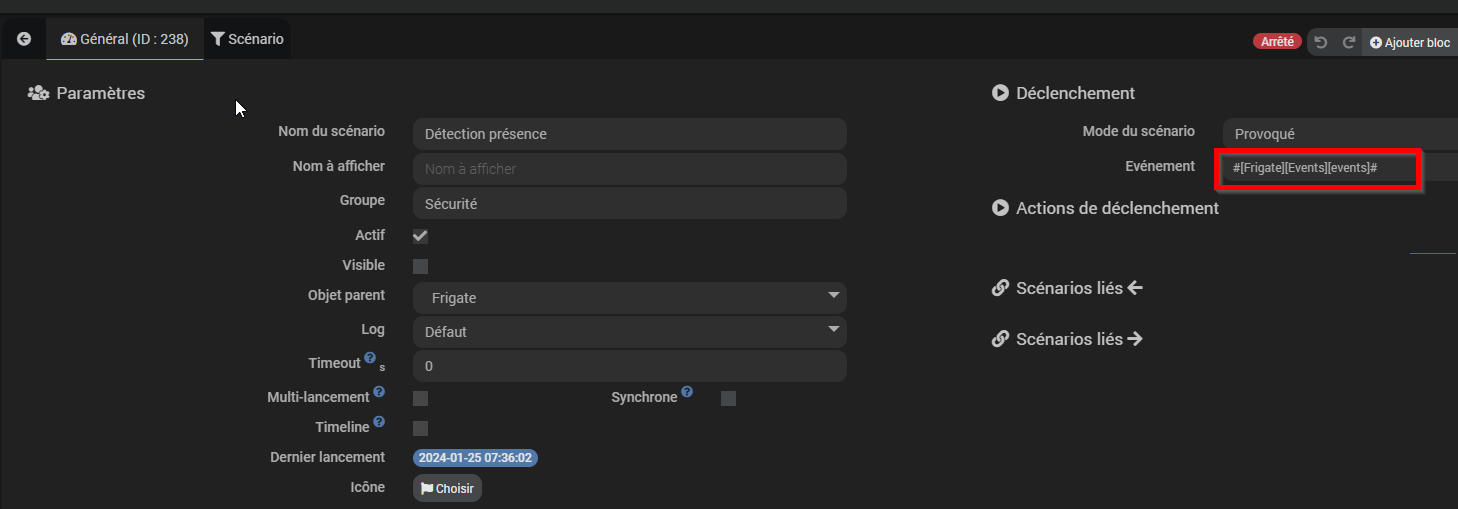
Task: Switch to the Scénario tab
Action: [x=248, y=39]
